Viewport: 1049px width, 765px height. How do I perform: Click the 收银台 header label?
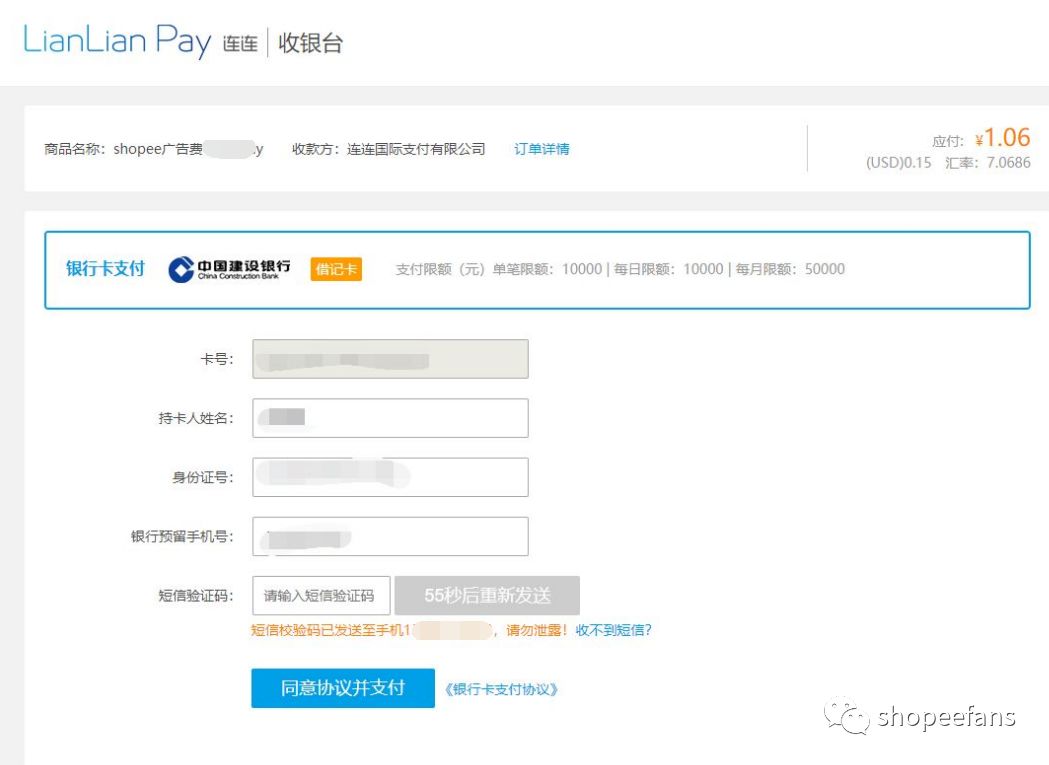tap(312, 42)
